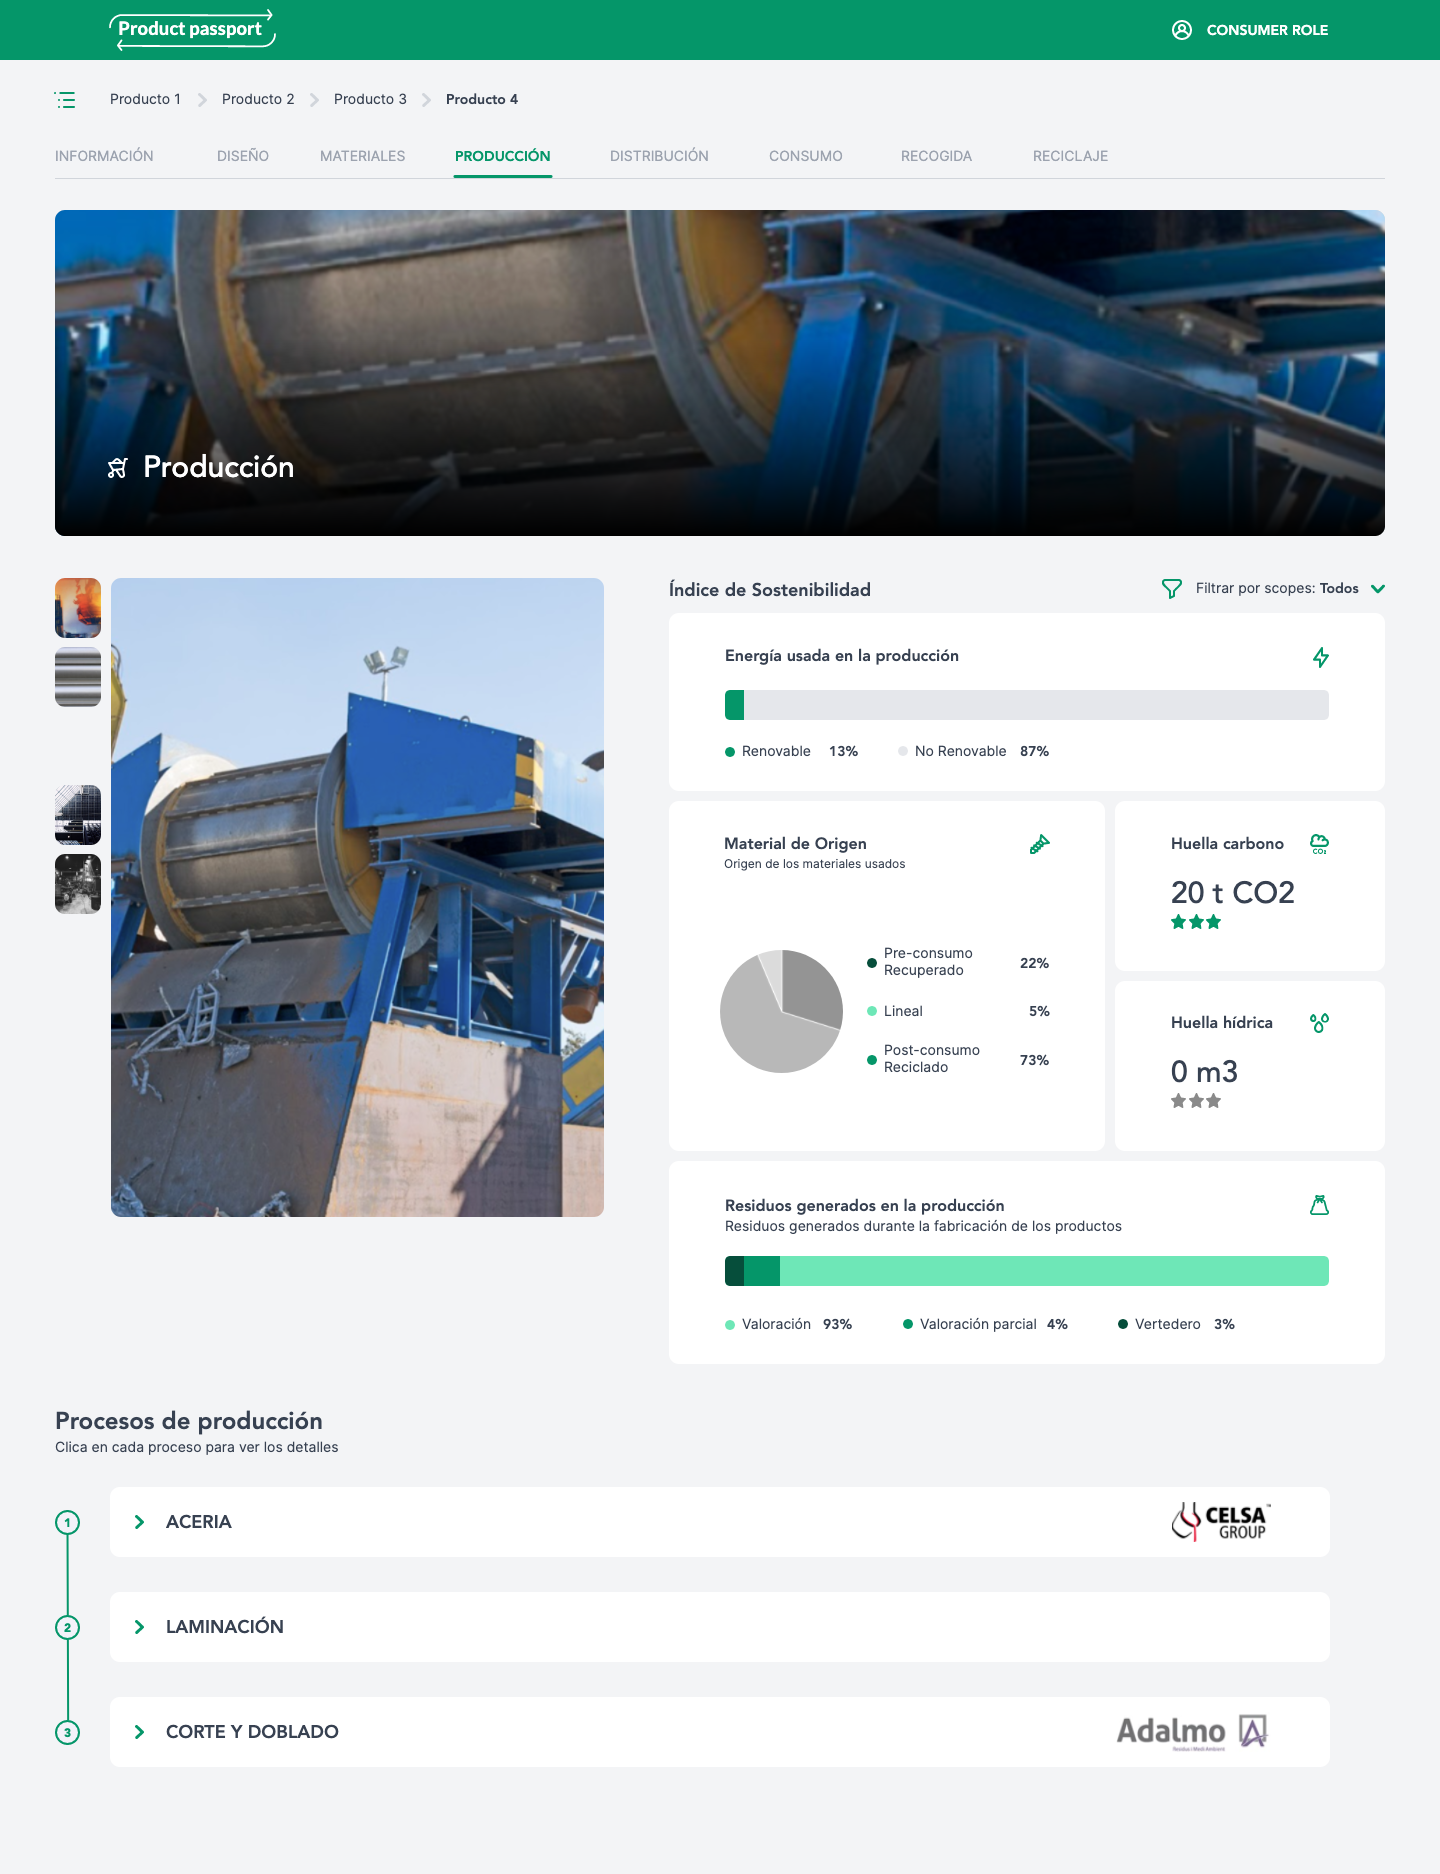This screenshot has width=1440, height=1874.
Task: Click green stars rating under Huella carbono
Action: click(x=1196, y=922)
